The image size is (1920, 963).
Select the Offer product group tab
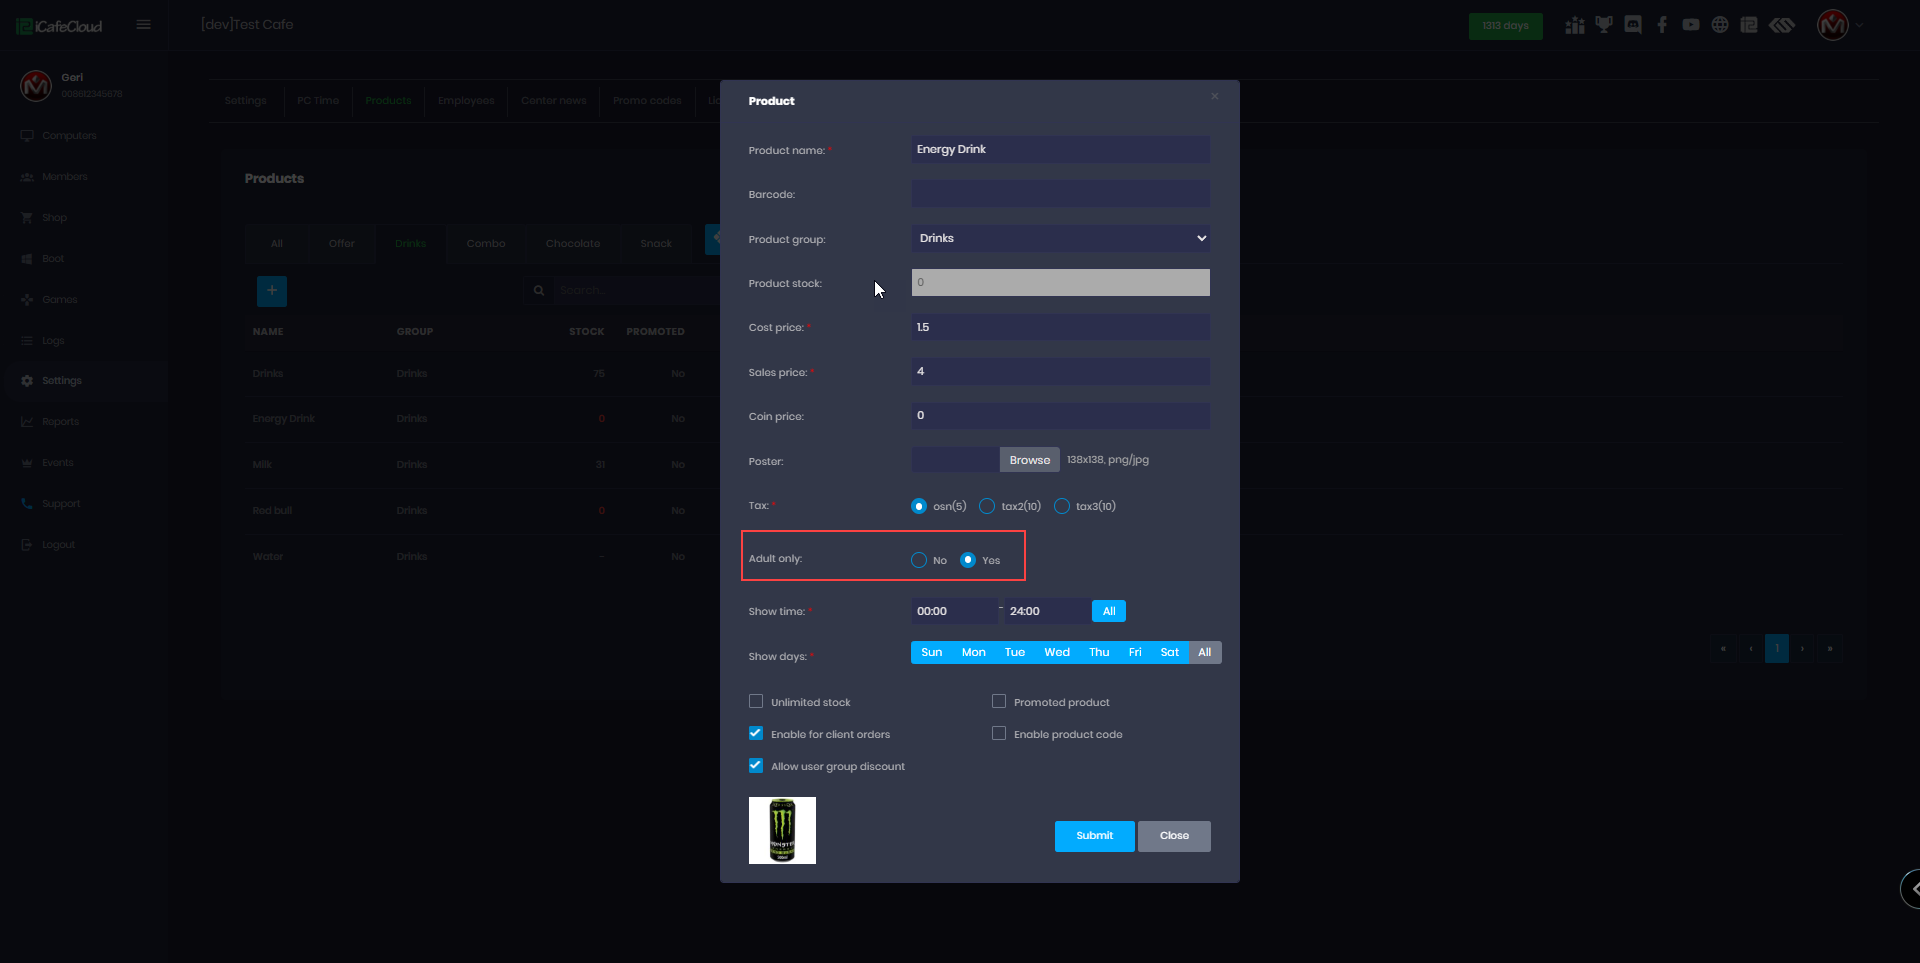pos(342,244)
